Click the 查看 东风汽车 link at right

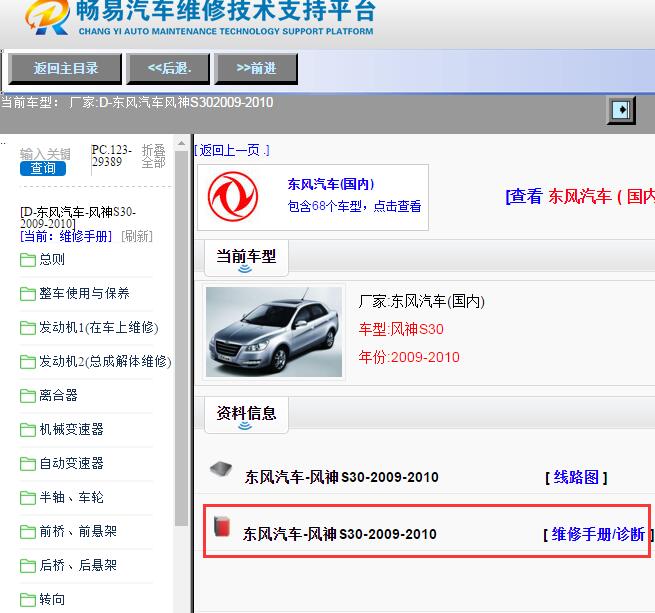pyautogui.click(x=580, y=196)
